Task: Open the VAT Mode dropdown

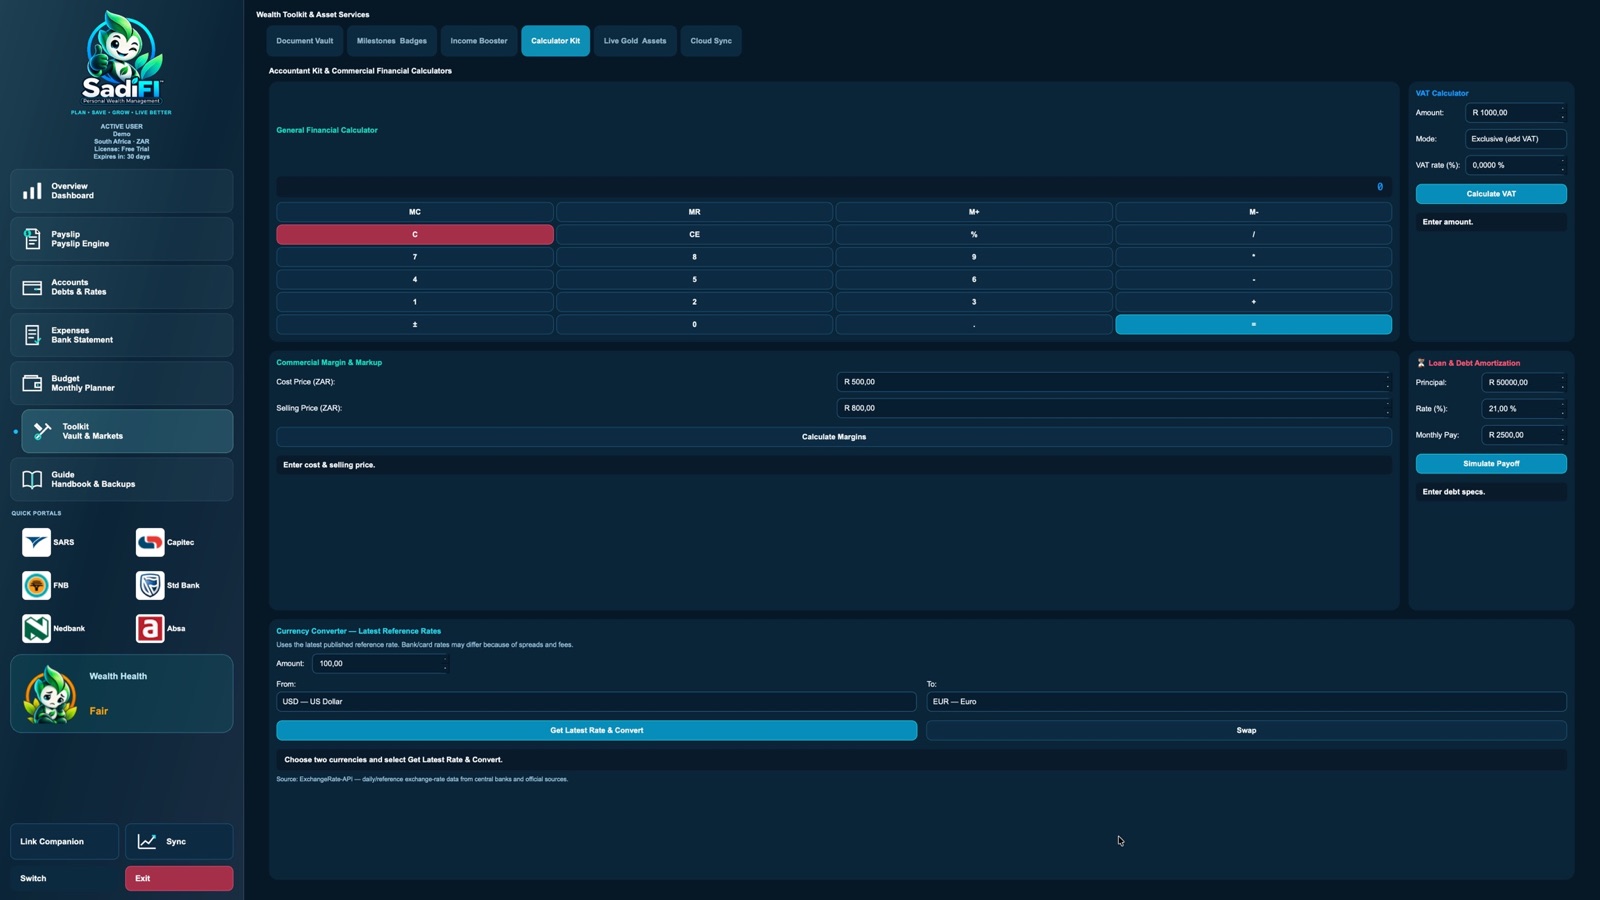Action: pos(1515,139)
